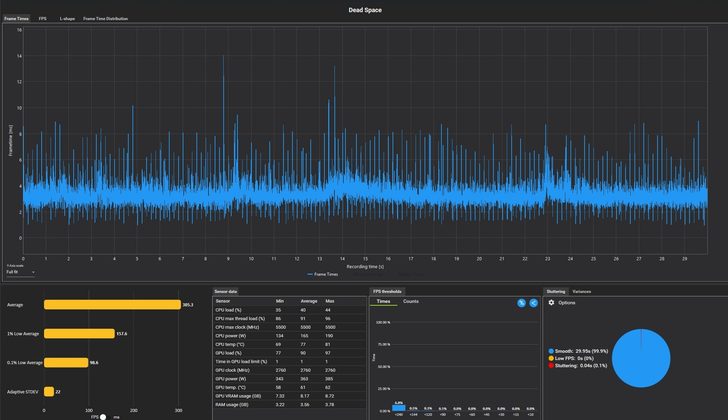The width and height of the screenshot is (728, 420).
Task: Switch to the Counts tab
Action: point(410,302)
